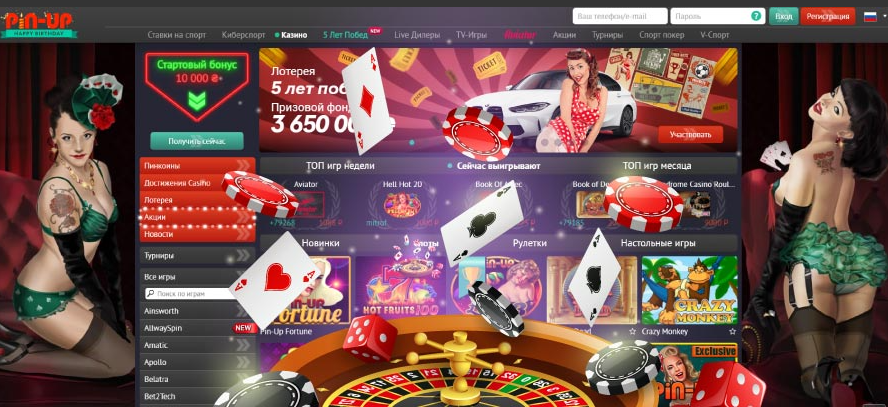Click the Получить сейчас button
The width and height of the screenshot is (888, 407).
(197, 141)
